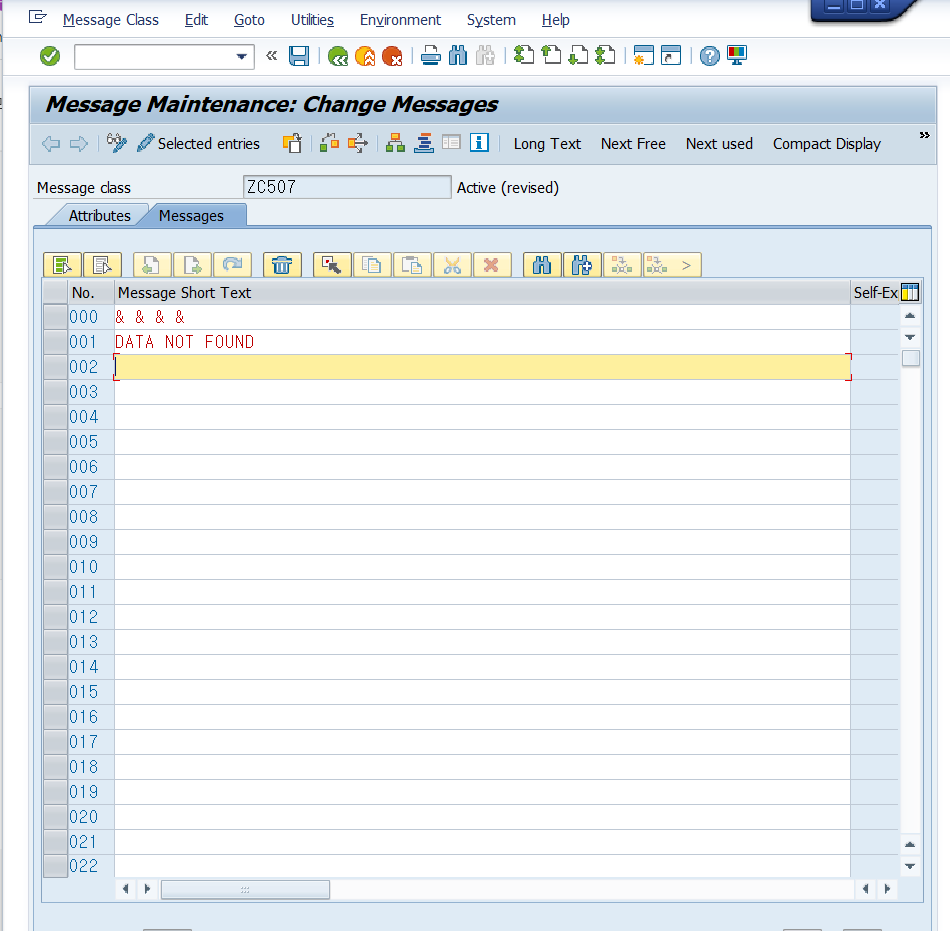Click the Select All icon in table toolbar

click(62, 265)
